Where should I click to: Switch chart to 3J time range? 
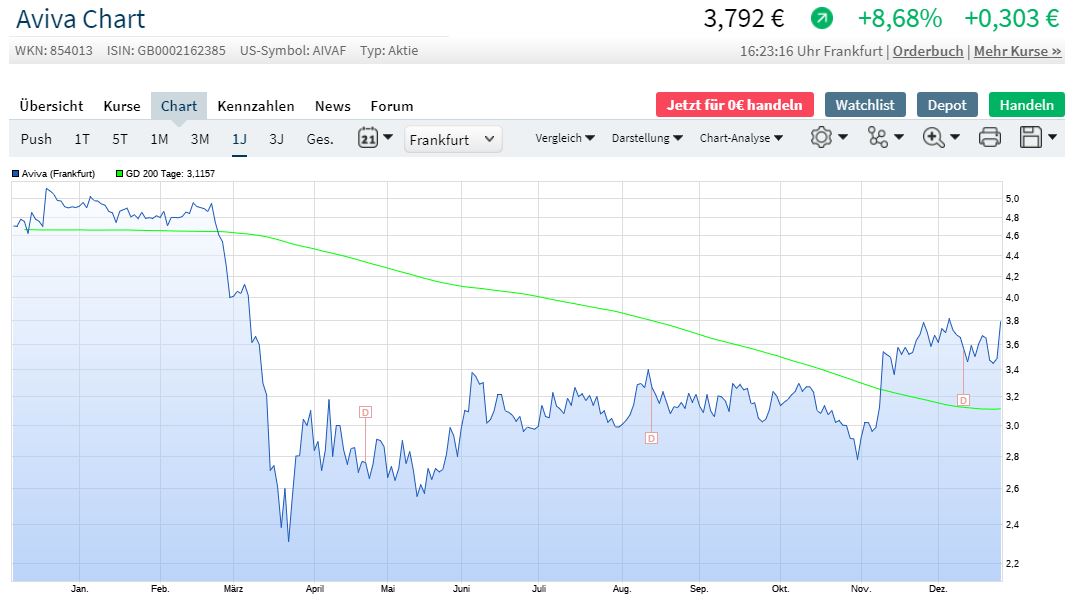click(x=276, y=139)
